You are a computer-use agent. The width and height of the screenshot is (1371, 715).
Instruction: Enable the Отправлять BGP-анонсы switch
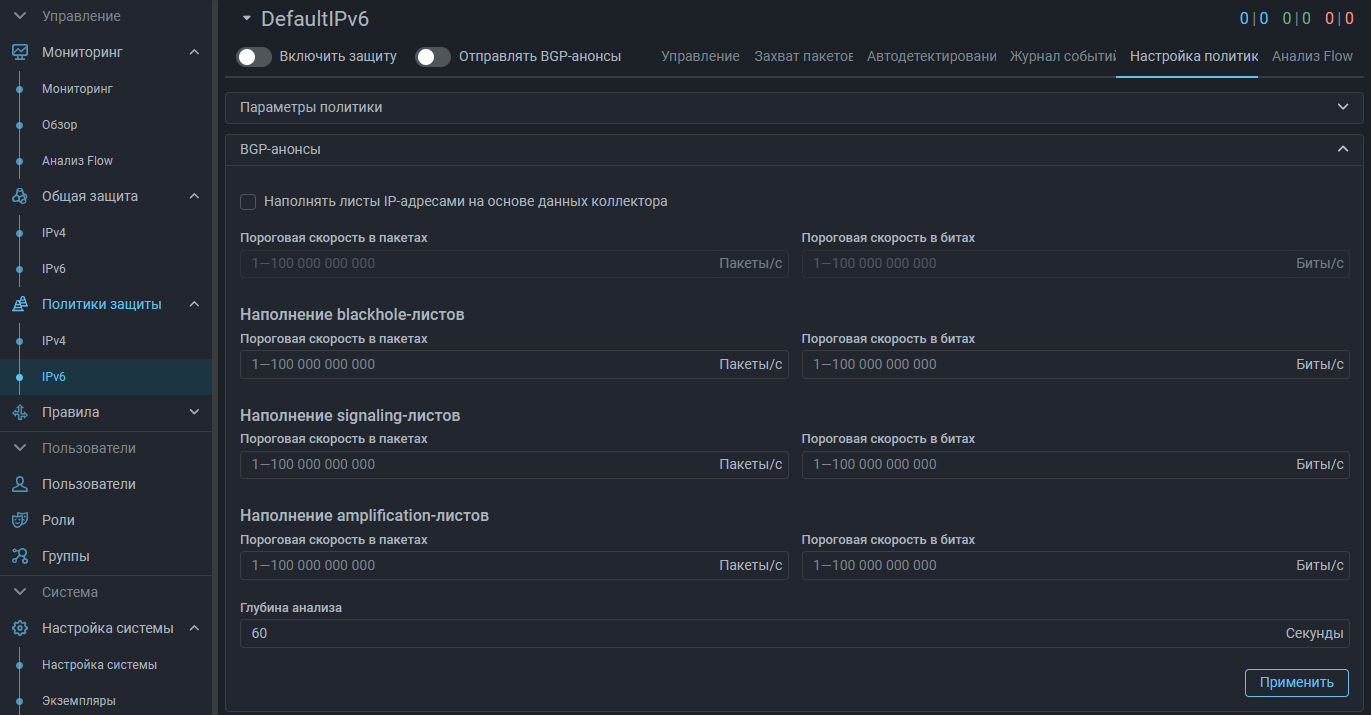433,57
